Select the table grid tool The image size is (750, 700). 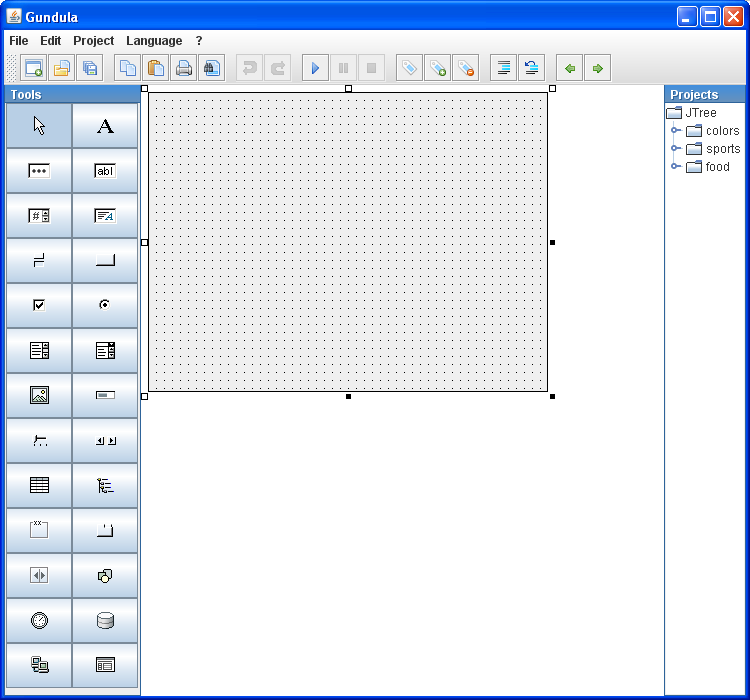[x=39, y=485]
